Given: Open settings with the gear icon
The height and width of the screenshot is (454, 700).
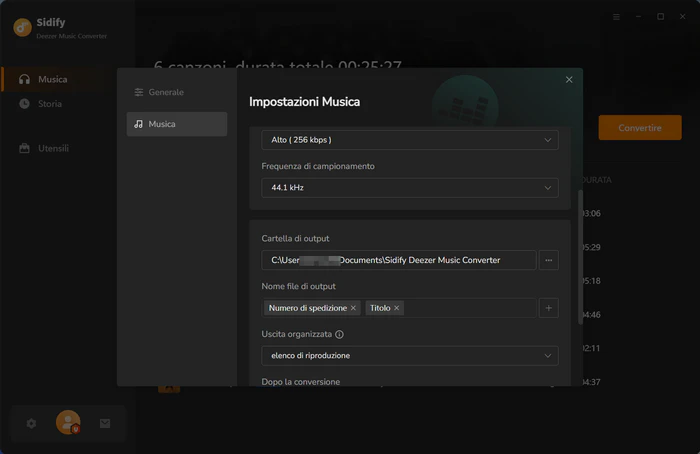Looking at the screenshot, I should (x=31, y=423).
